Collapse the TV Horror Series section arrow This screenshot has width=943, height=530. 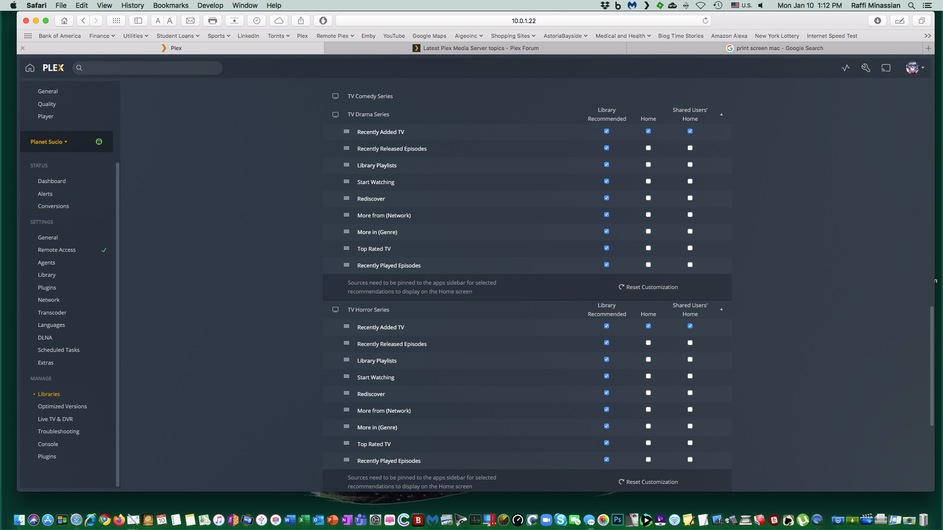[x=721, y=309]
